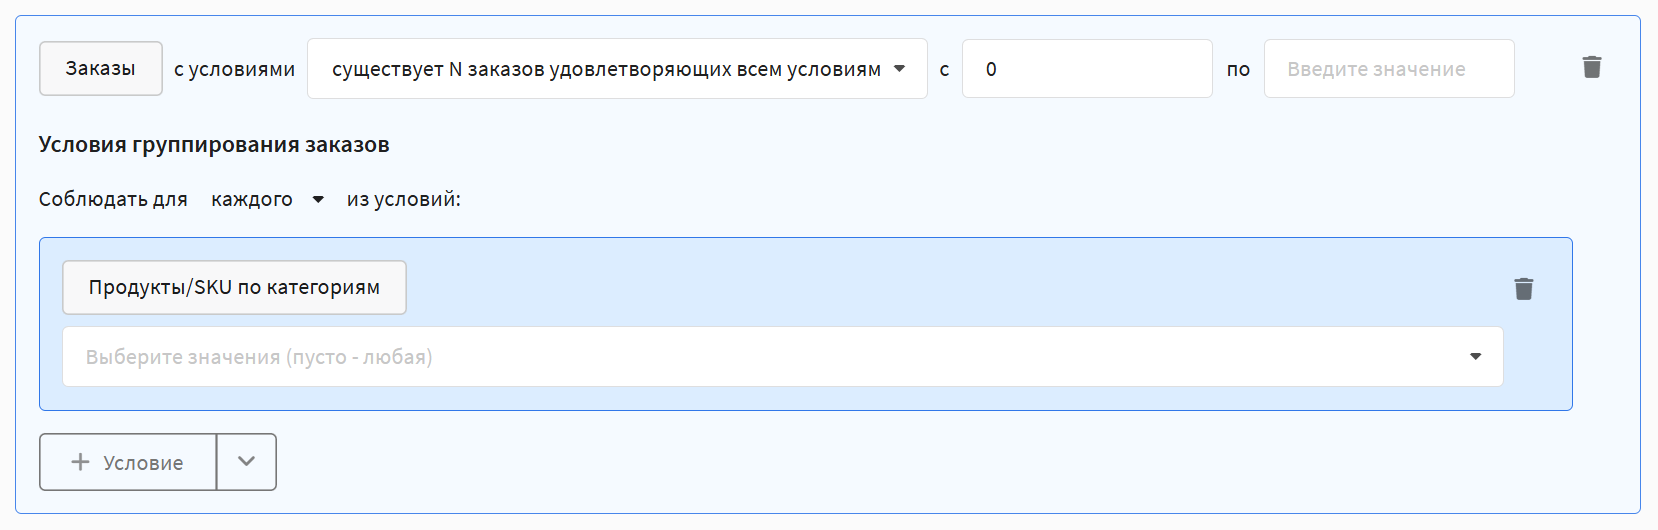The height and width of the screenshot is (530, 1658).
Task: Click into the 'Выберите значения (пусто - любая)' field
Action: [x=760, y=357]
